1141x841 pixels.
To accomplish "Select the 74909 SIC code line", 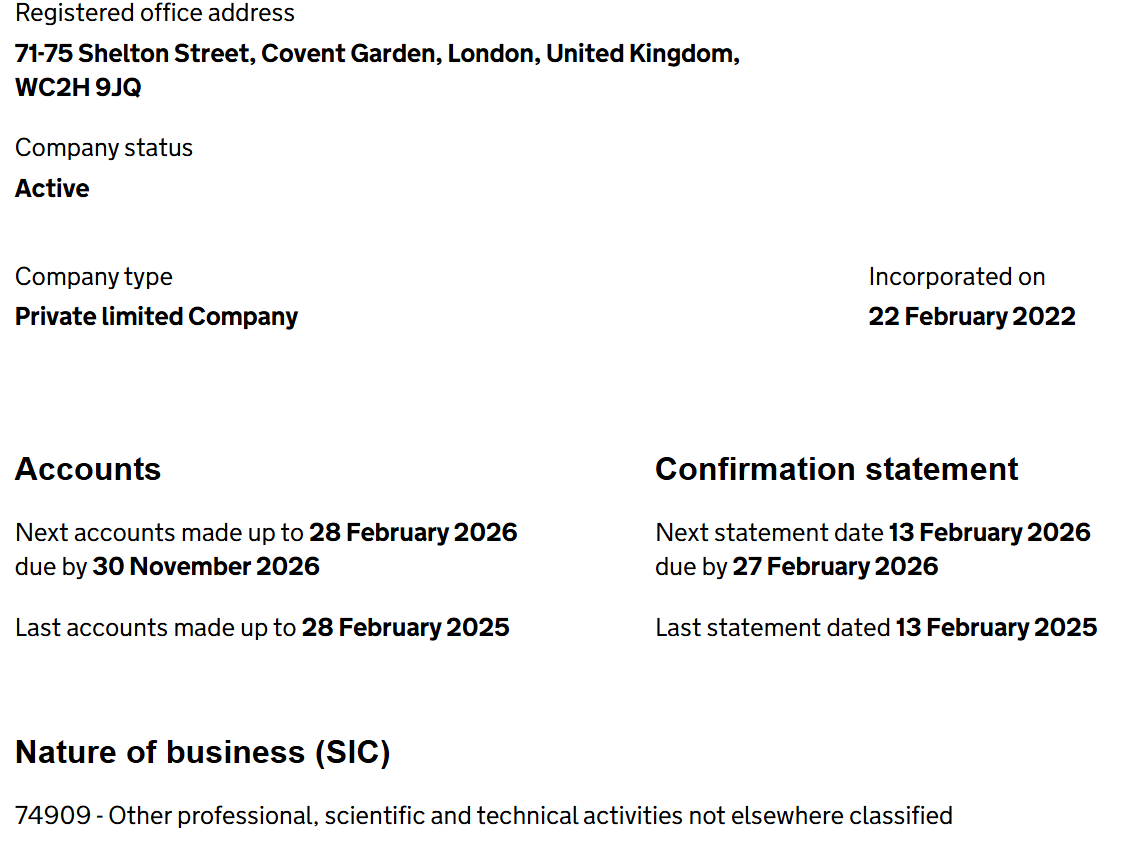I will click(x=483, y=816).
